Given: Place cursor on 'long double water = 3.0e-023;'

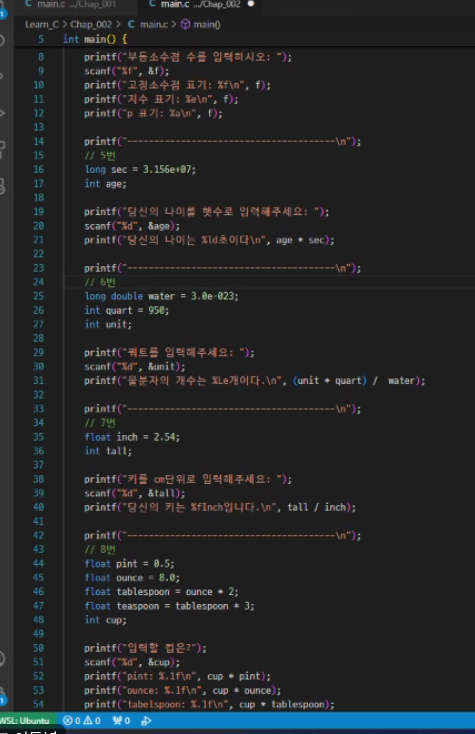Looking at the screenshot, I should tap(161, 296).
